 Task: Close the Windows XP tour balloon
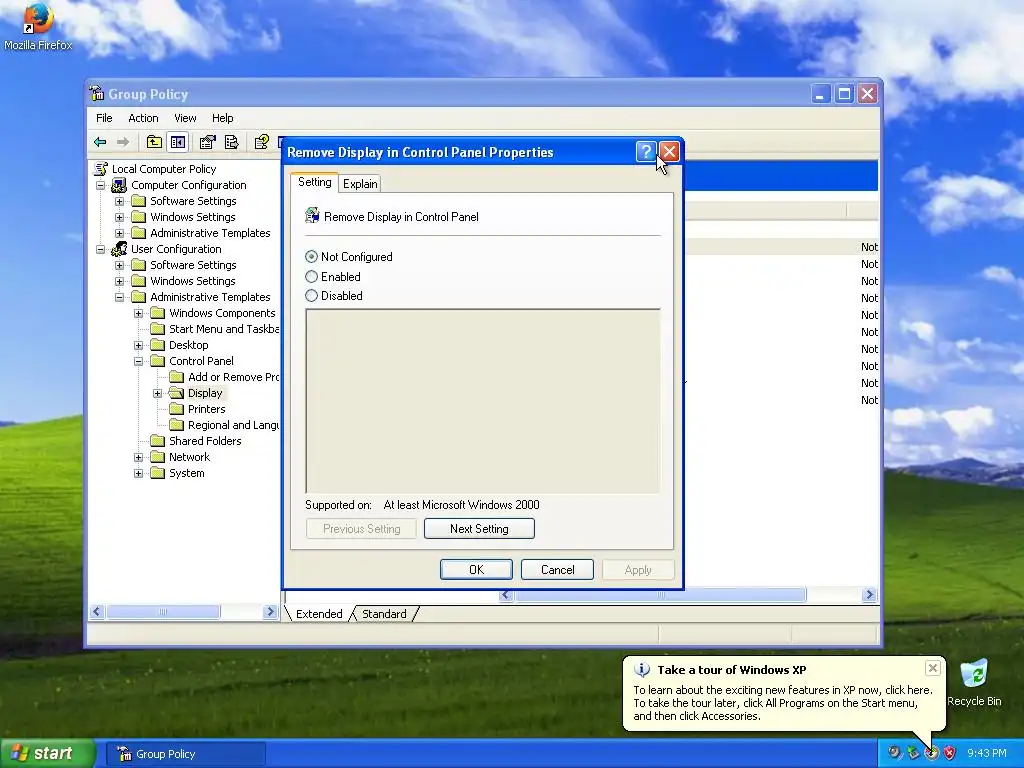933,668
